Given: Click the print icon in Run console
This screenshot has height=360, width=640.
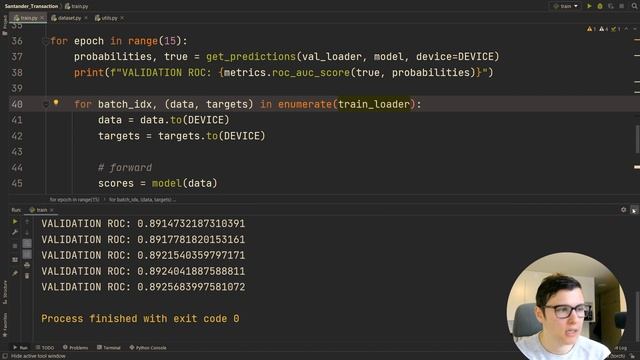Looking at the screenshot, I should tap(27, 265).
